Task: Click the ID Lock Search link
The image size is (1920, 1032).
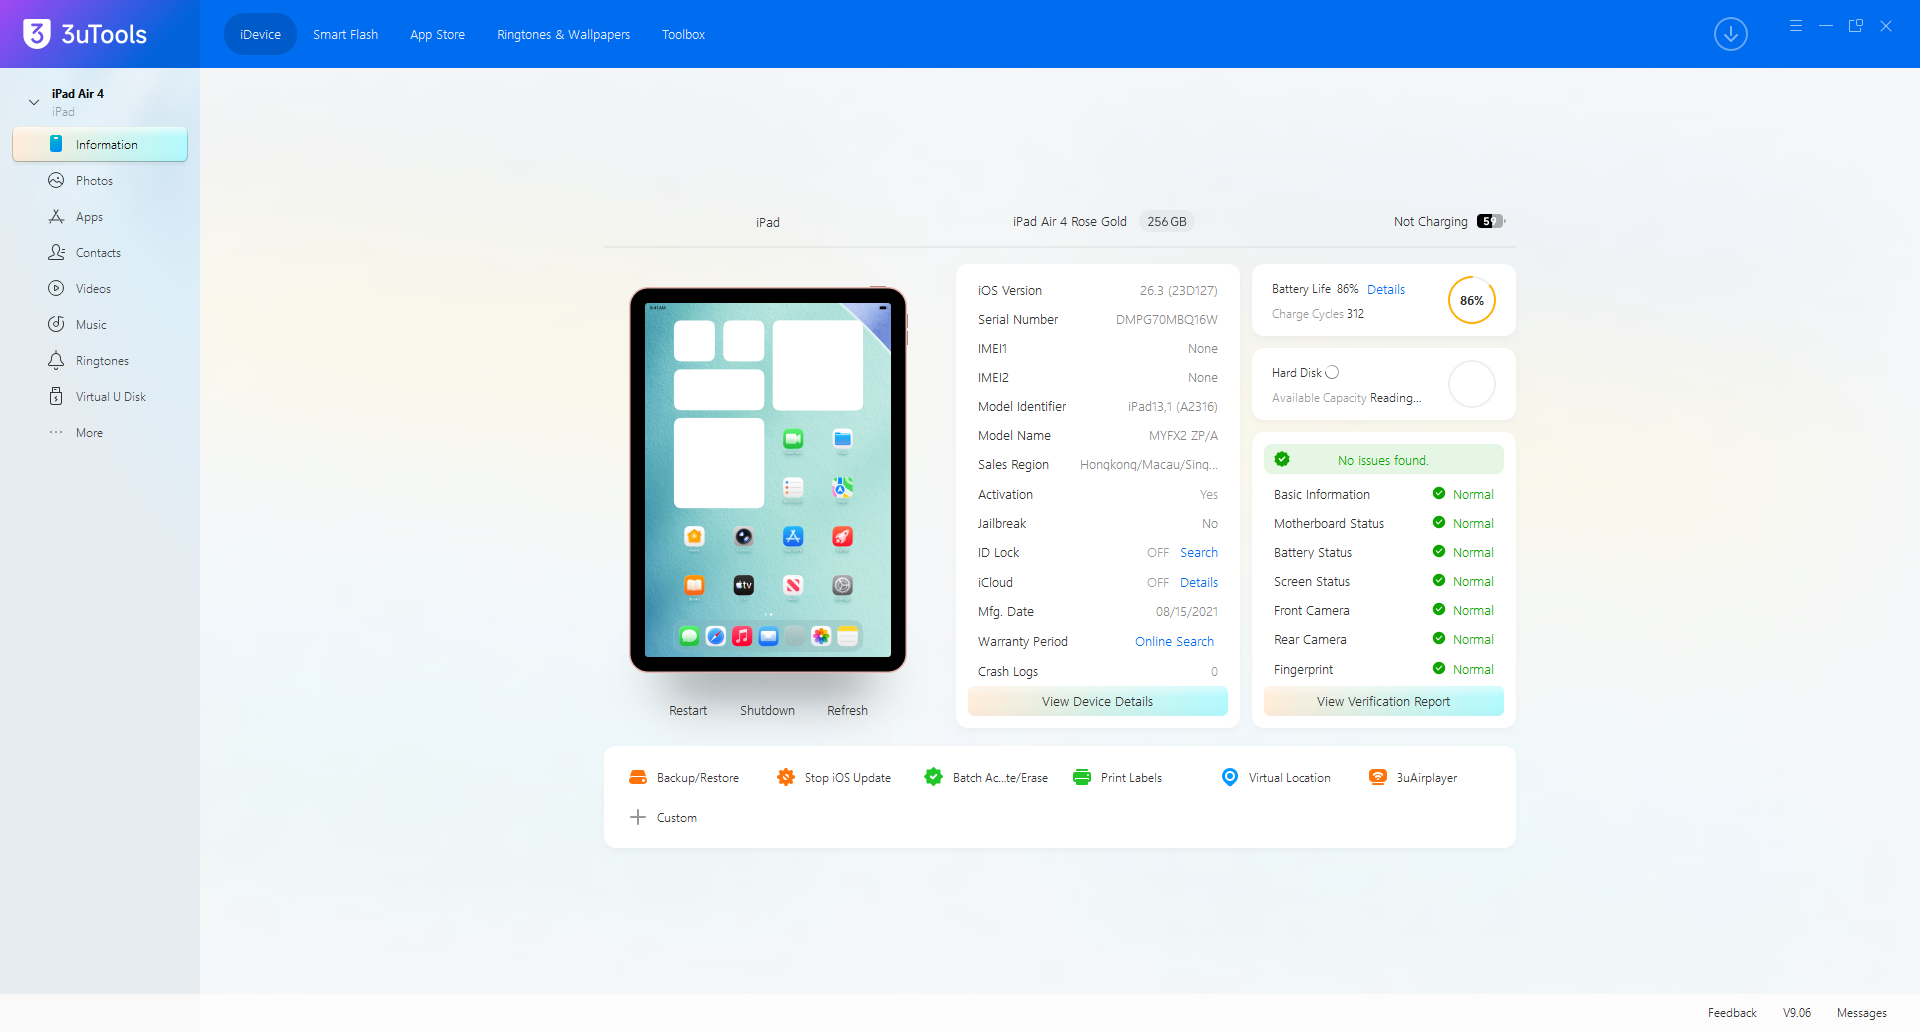Action: click(1199, 552)
